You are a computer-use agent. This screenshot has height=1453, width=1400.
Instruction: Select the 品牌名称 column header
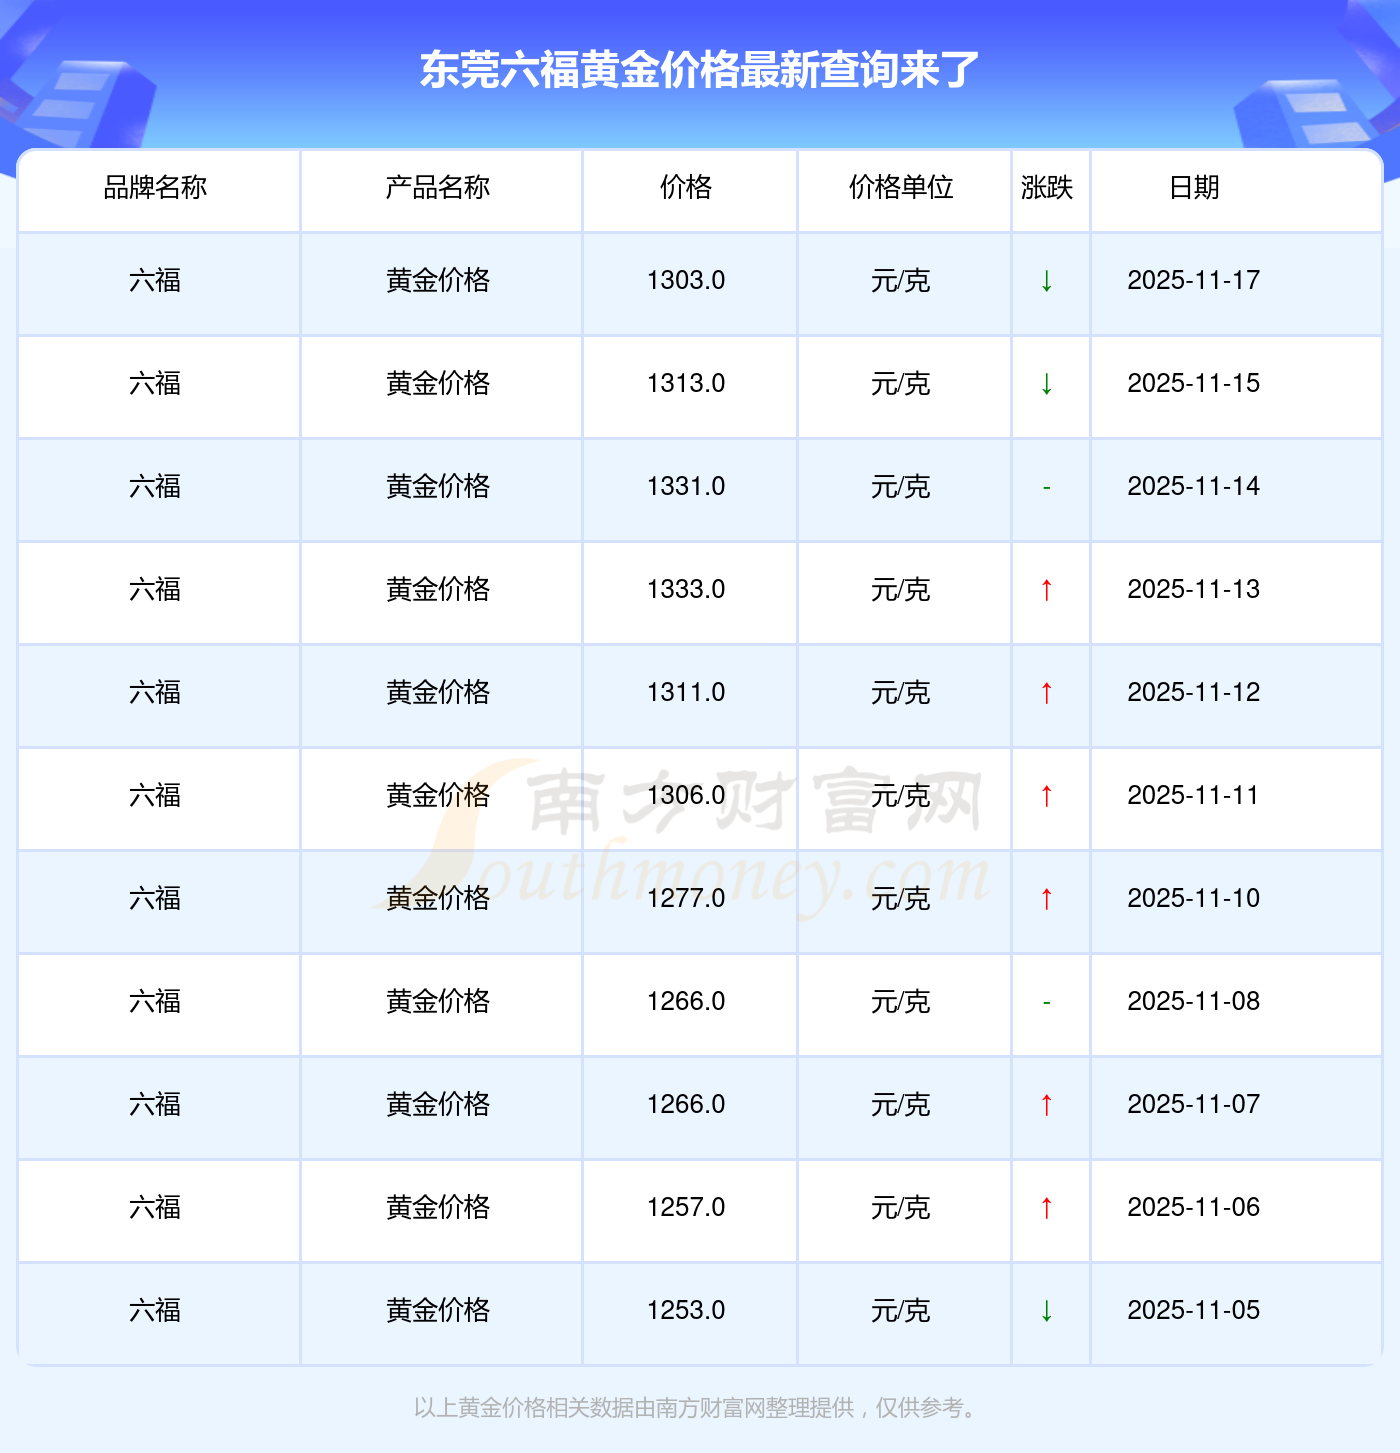coord(155,187)
